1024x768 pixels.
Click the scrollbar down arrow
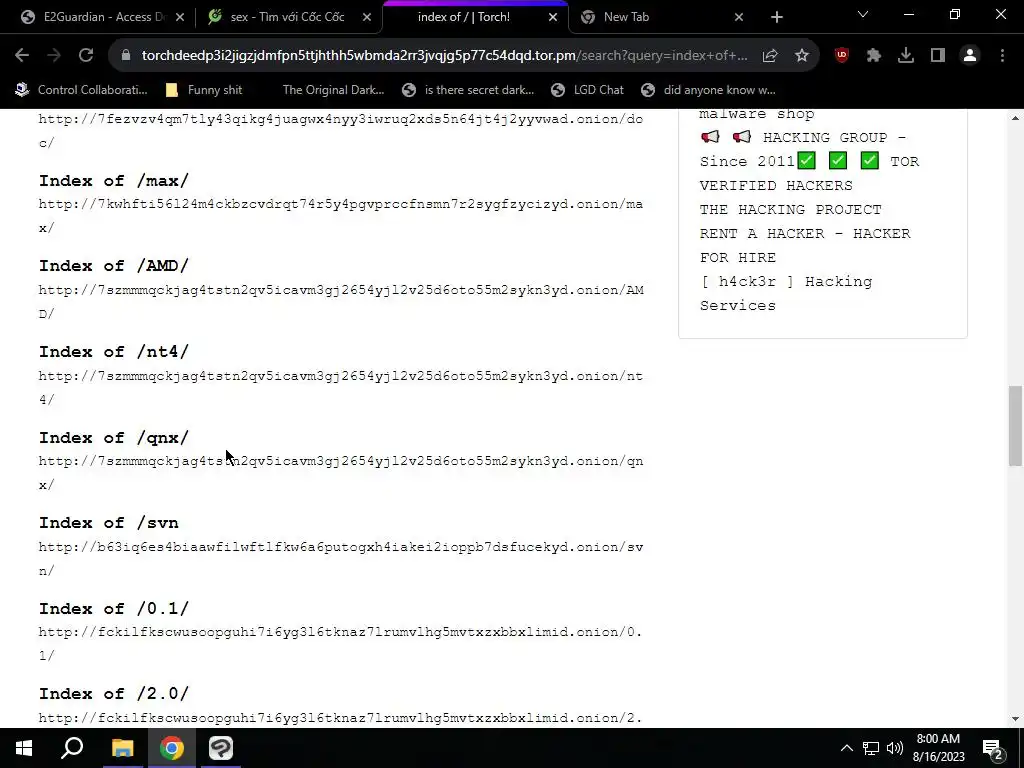pos(1015,719)
